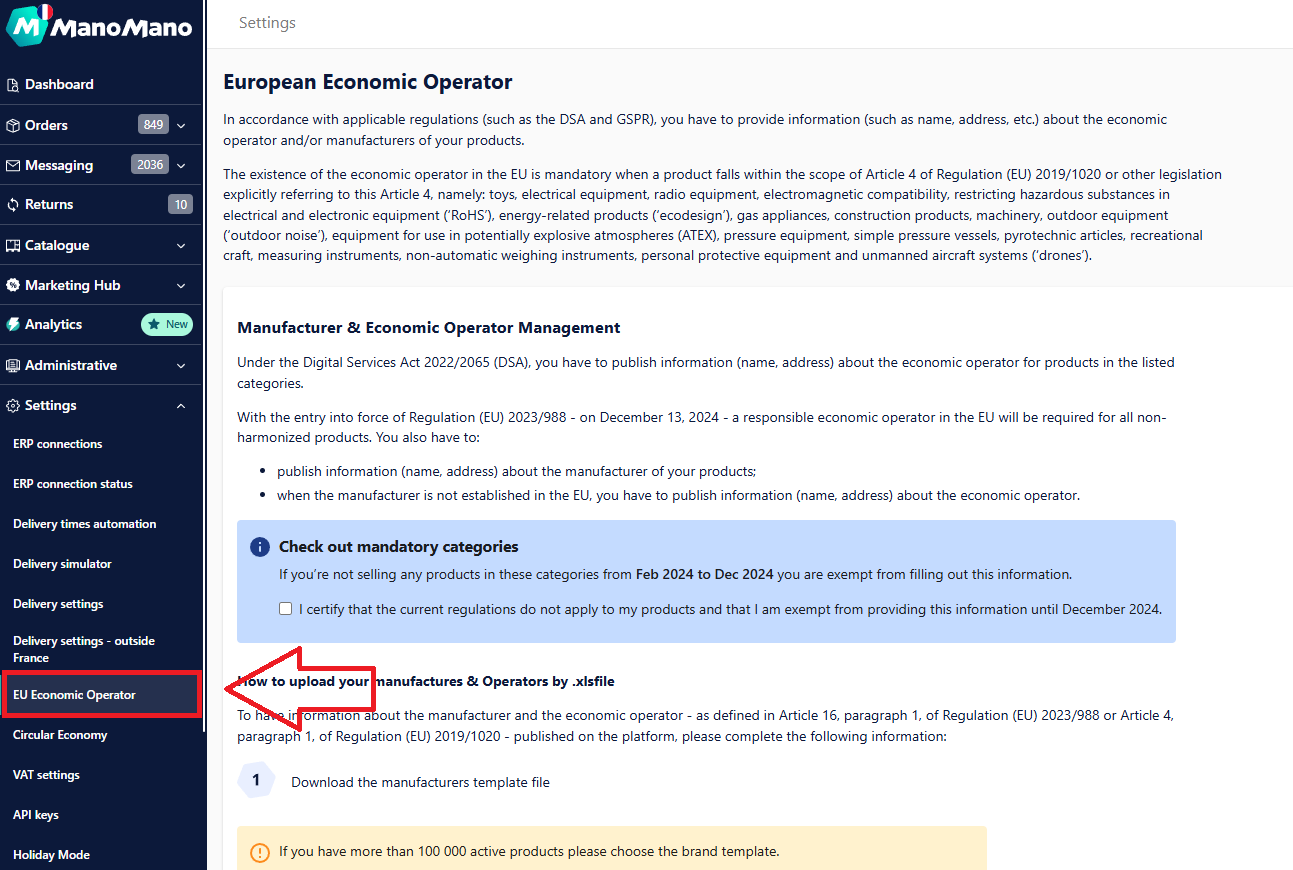
Task: Click the Returns count badge showing 10
Action: tap(180, 205)
